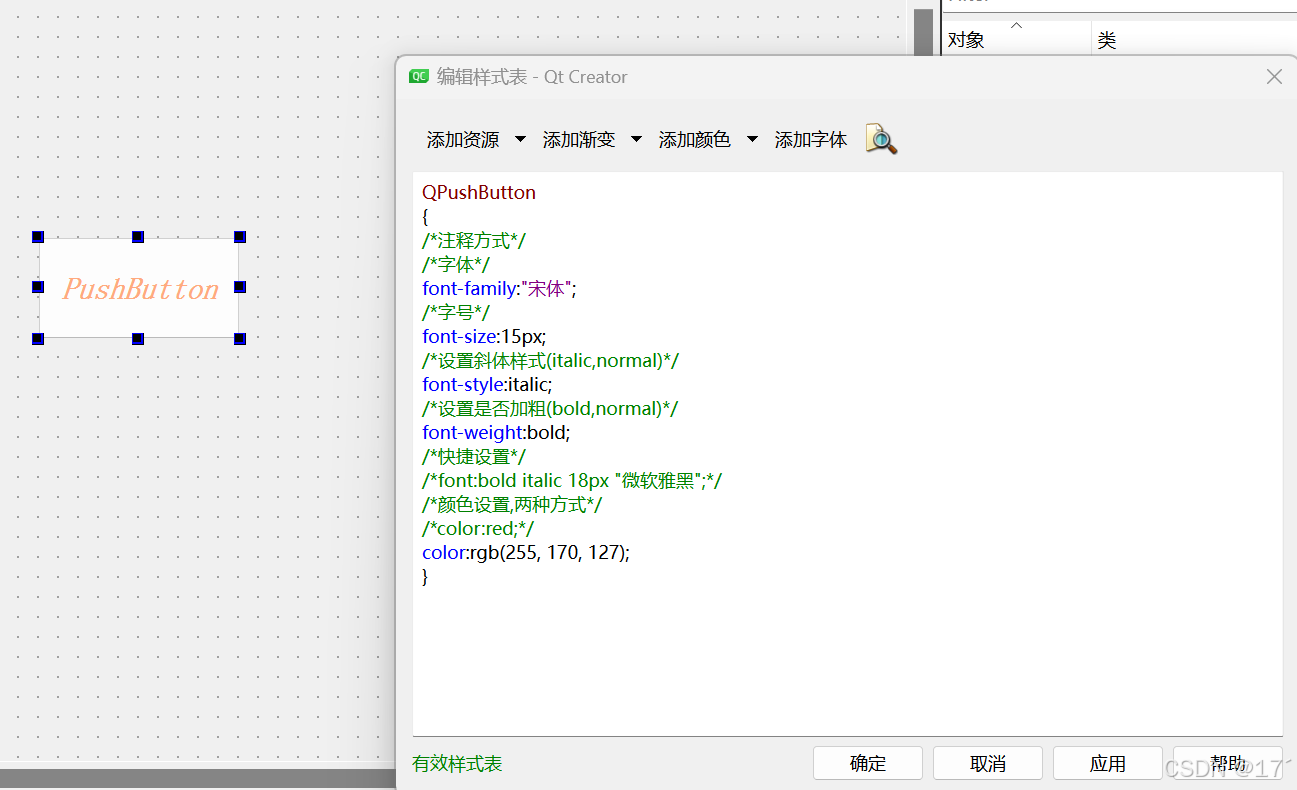Click the /*快捷设置*/ comment line
This screenshot has height=790, width=1297.
pyautogui.click(x=474, y=456)
